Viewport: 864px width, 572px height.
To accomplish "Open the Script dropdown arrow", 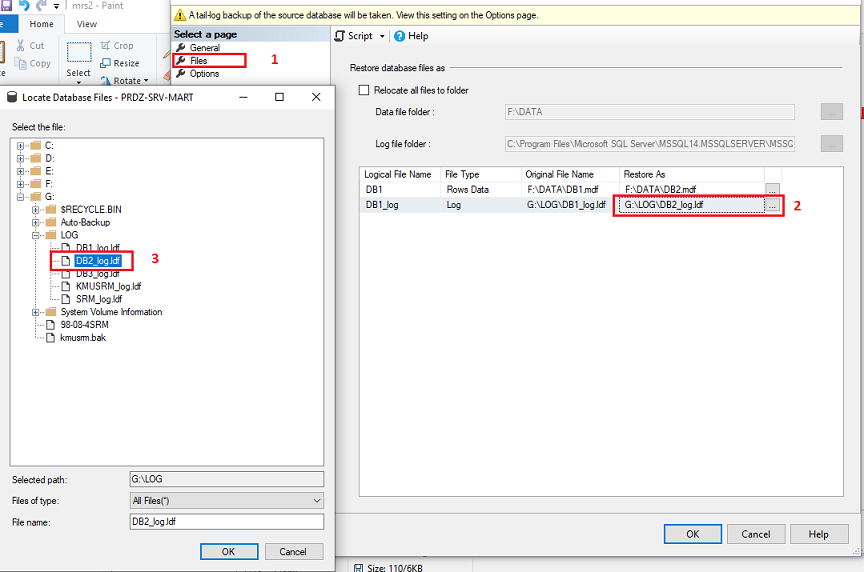I will (x=383, y=36).
